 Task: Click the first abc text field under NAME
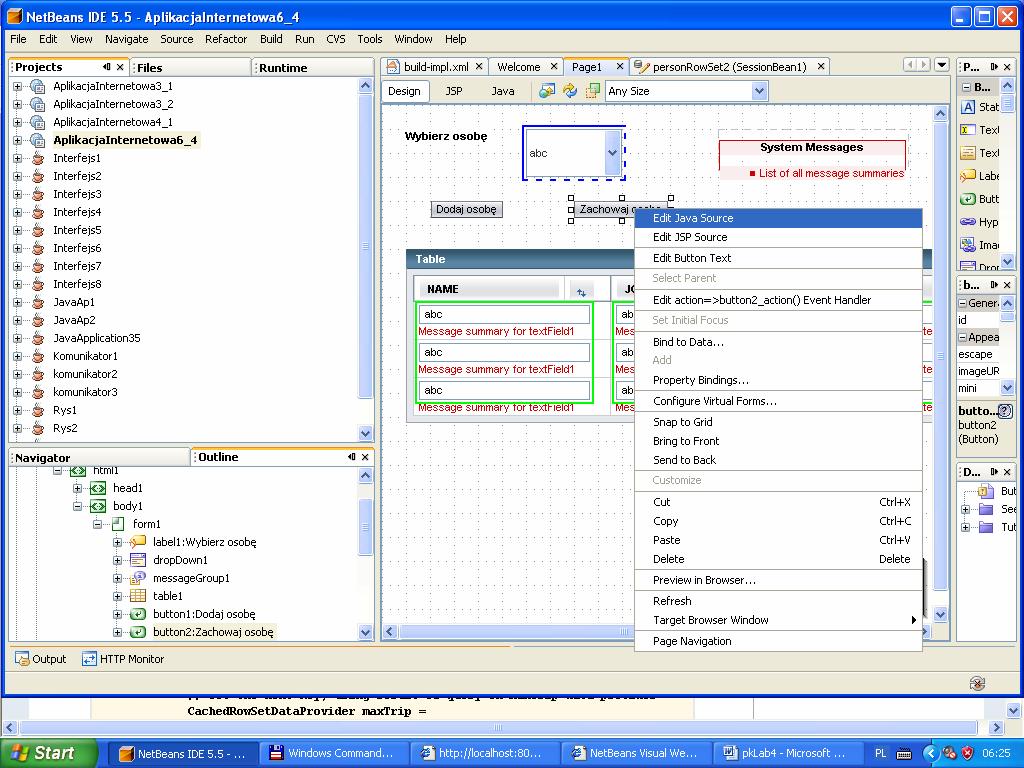point(504,314)
